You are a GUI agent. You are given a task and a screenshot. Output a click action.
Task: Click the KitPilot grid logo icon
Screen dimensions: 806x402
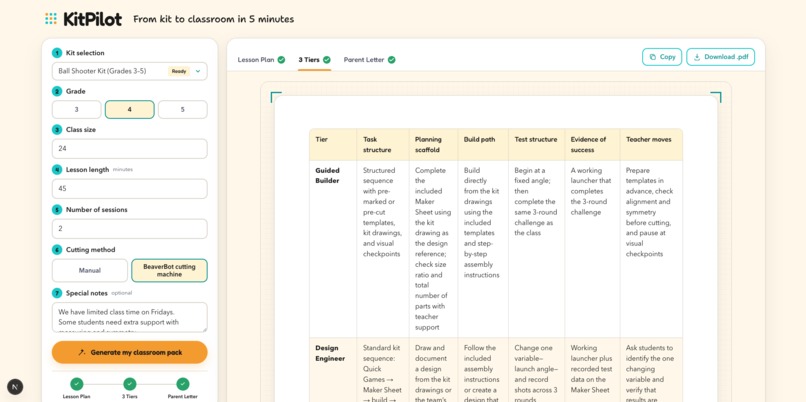[x=51, y=19]
